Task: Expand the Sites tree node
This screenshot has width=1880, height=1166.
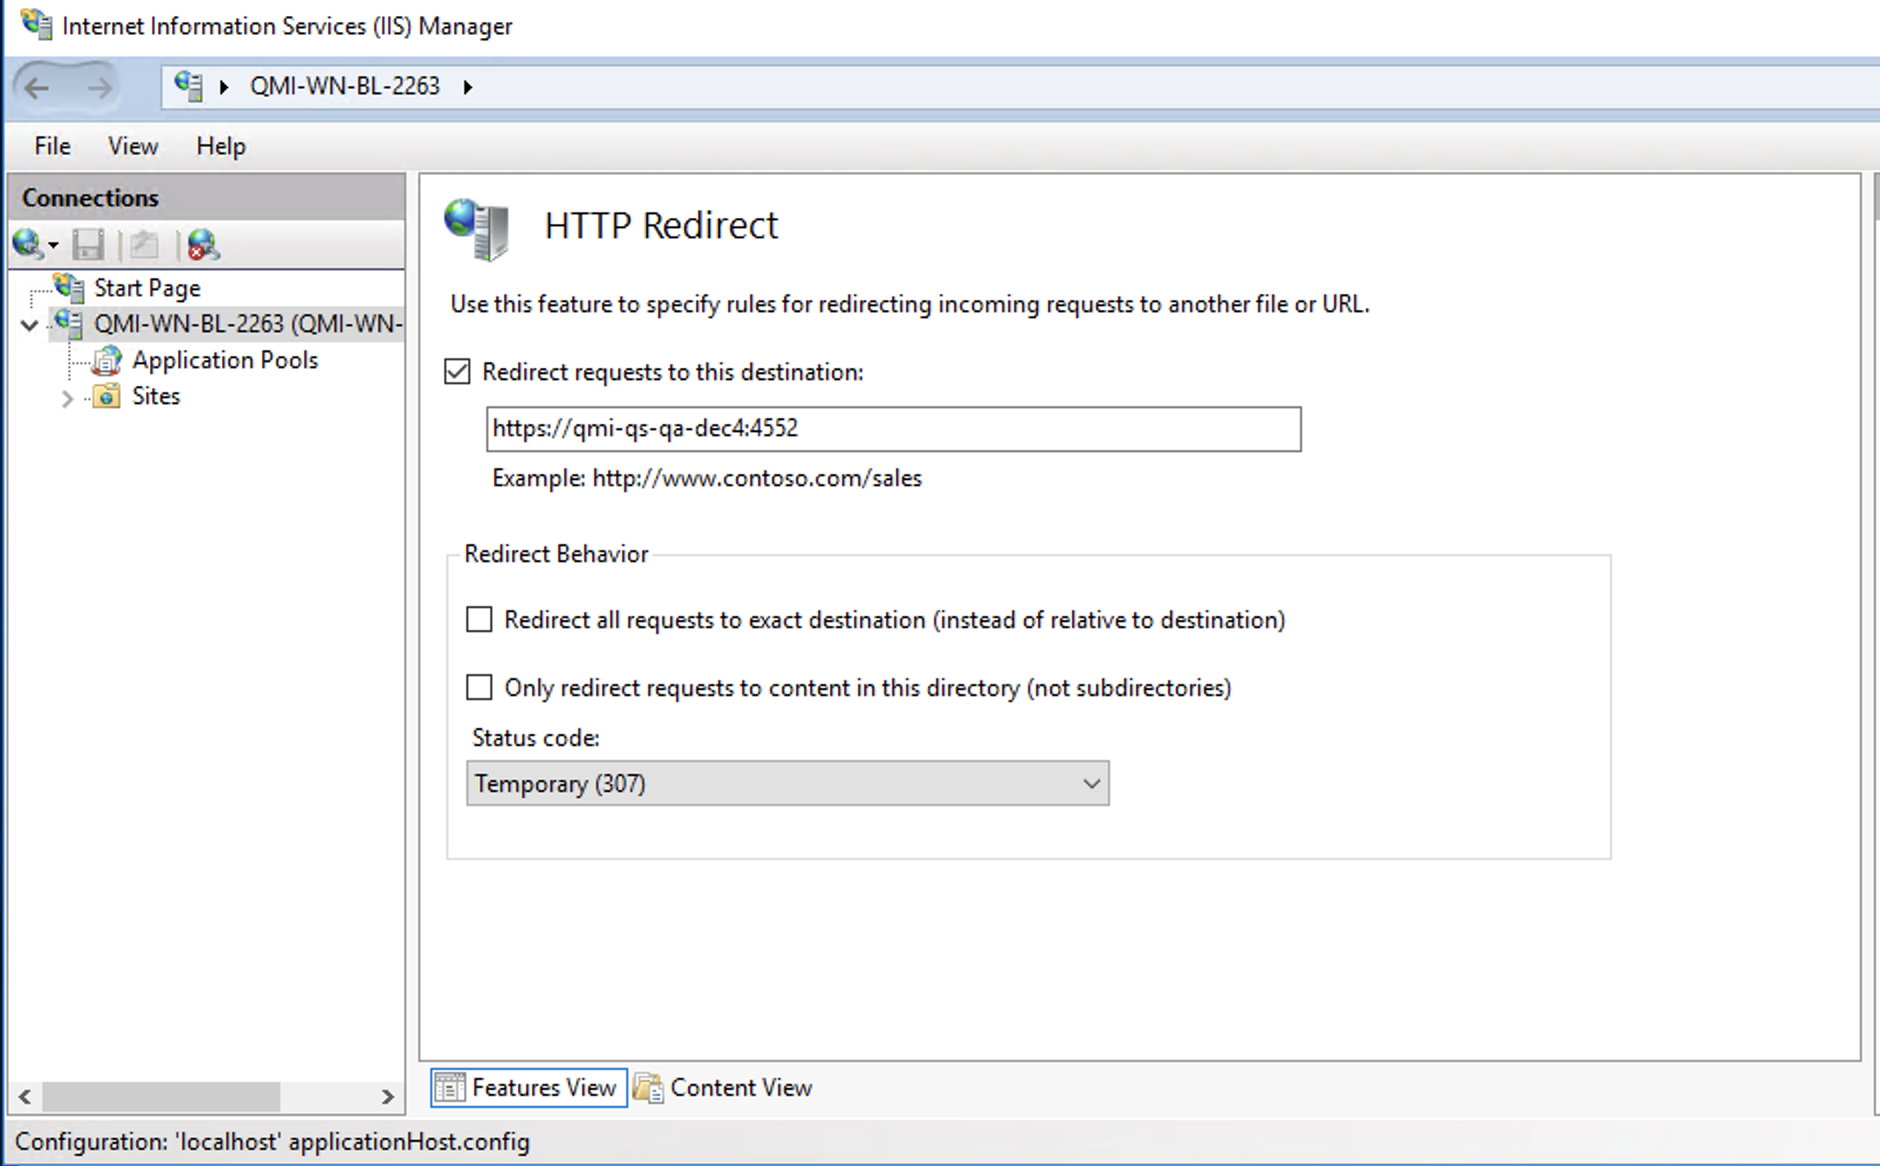Action: (x=66, y=398)
